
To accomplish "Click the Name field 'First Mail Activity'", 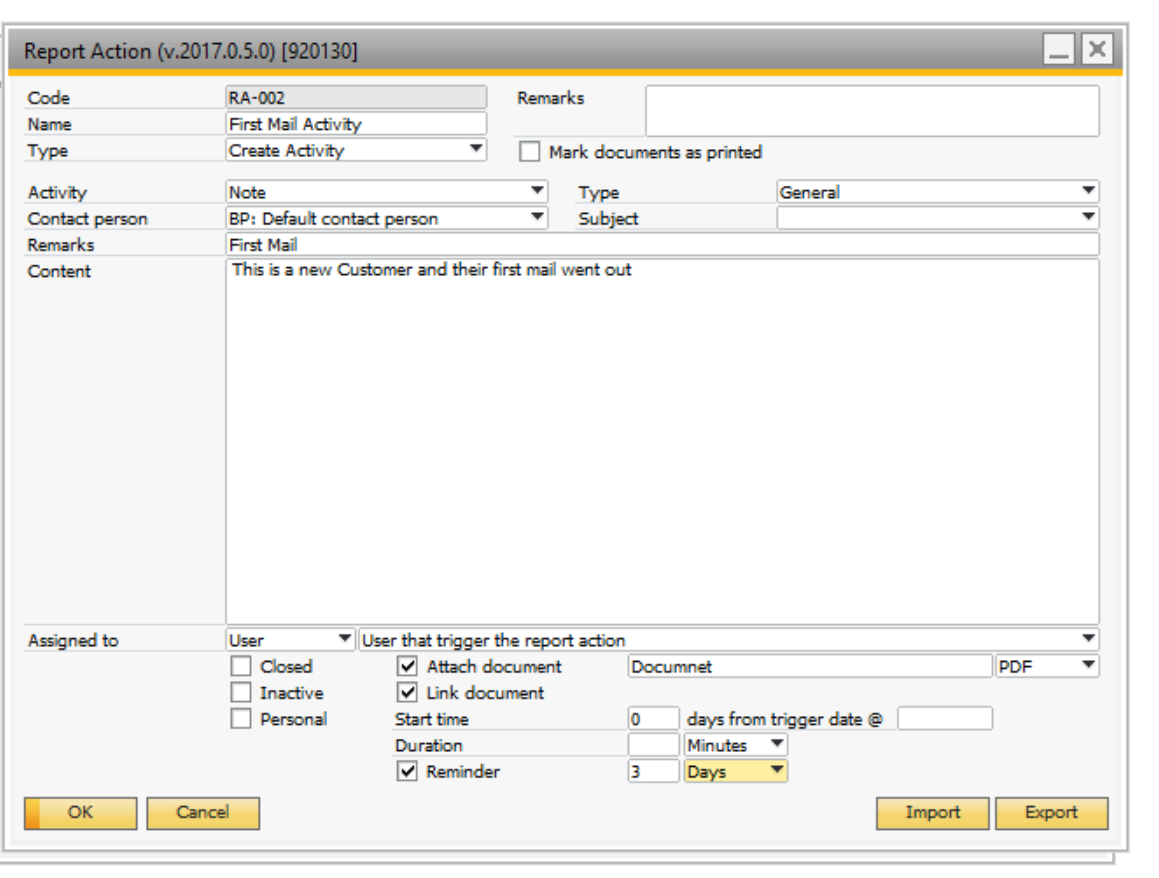I will [x=356, y=123].
